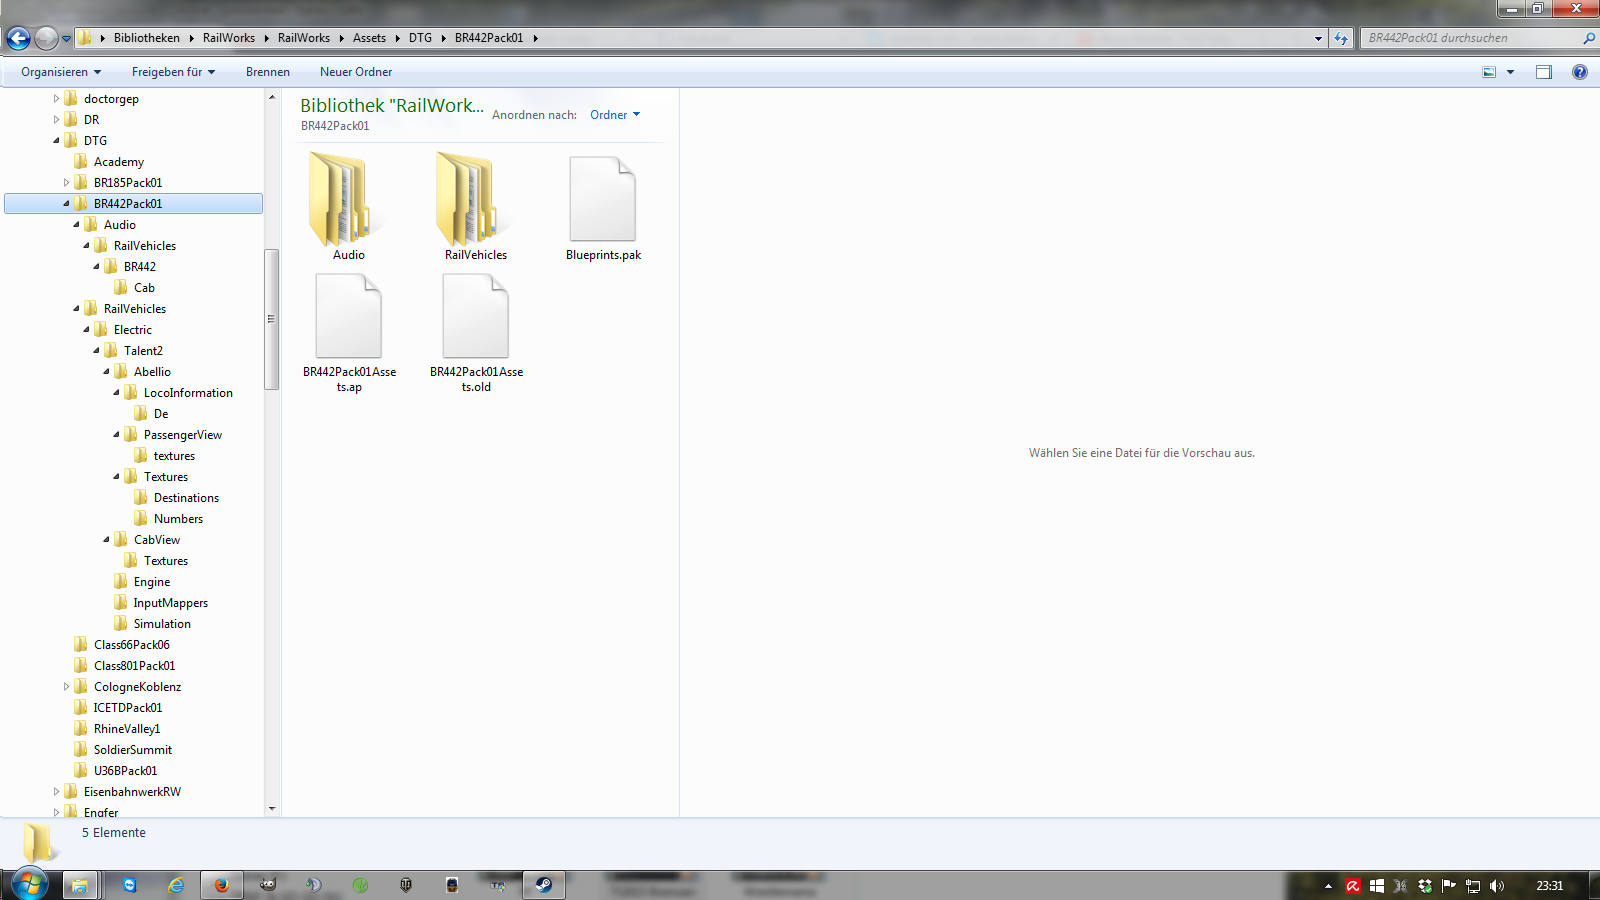Screen dimensions: 1600x900
Task: Expand the doctorgep tree folder
Action: pos(56,99)
